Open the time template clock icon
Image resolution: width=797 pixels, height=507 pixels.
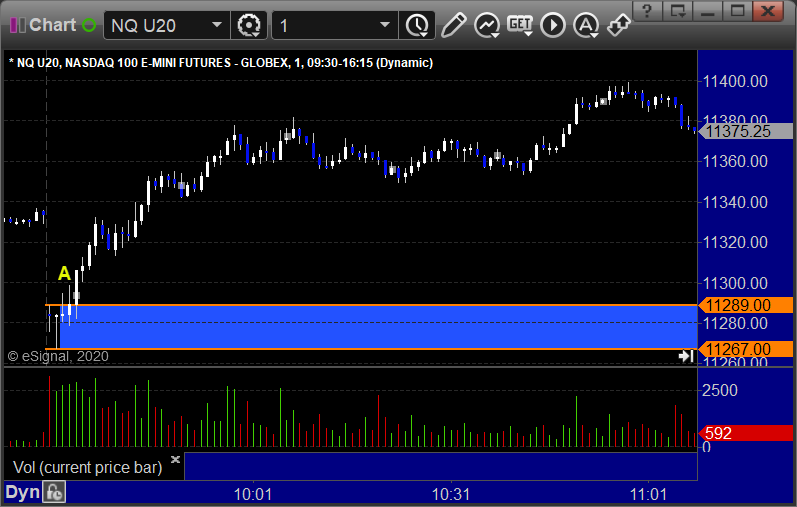pos(417,25)
